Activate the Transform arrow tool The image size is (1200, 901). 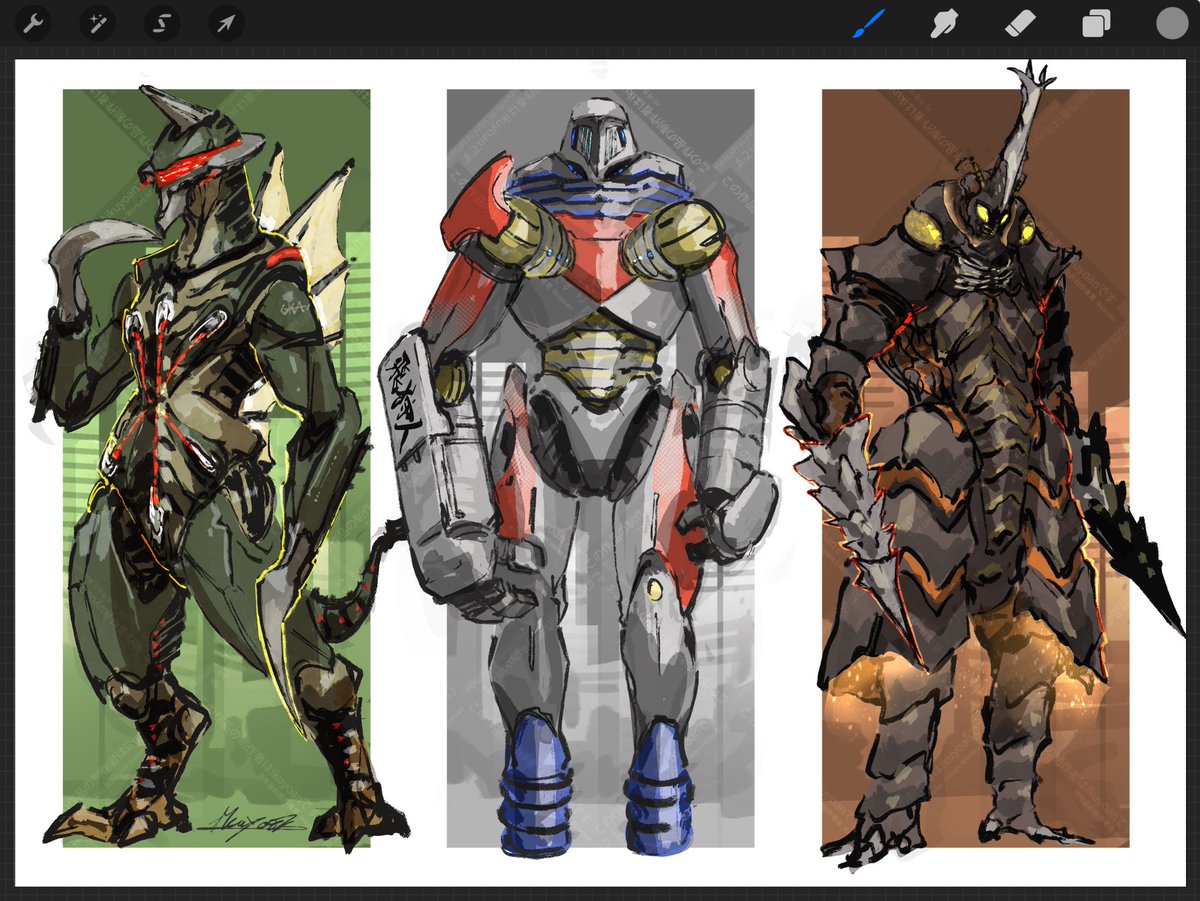pos(226,23)
